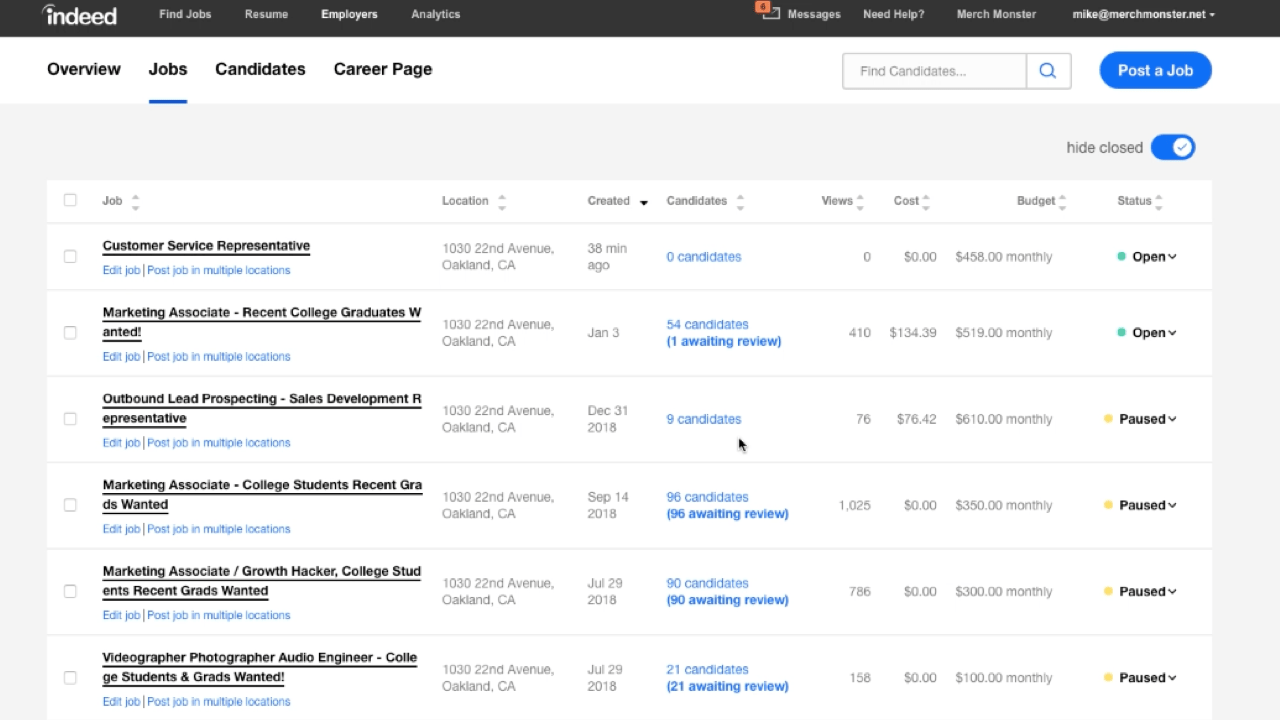
Task: Sort by Job column arrows
Action: click(135, 201)
